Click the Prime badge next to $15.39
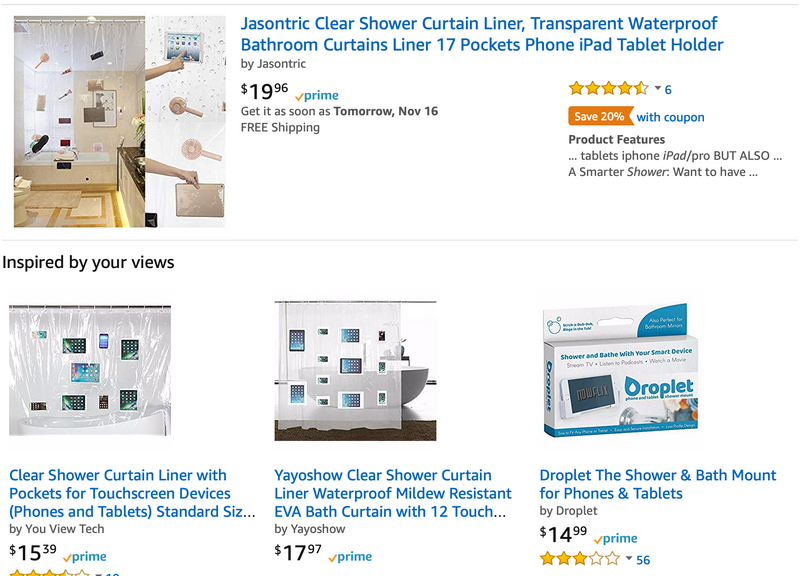 pos(84,557)
